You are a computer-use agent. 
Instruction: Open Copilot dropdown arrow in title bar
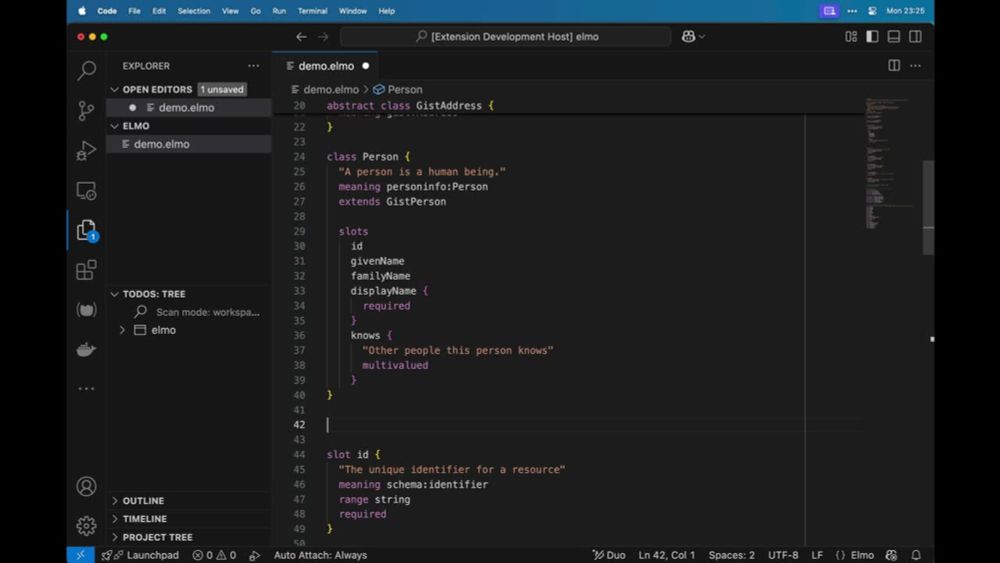click(702, 37)
